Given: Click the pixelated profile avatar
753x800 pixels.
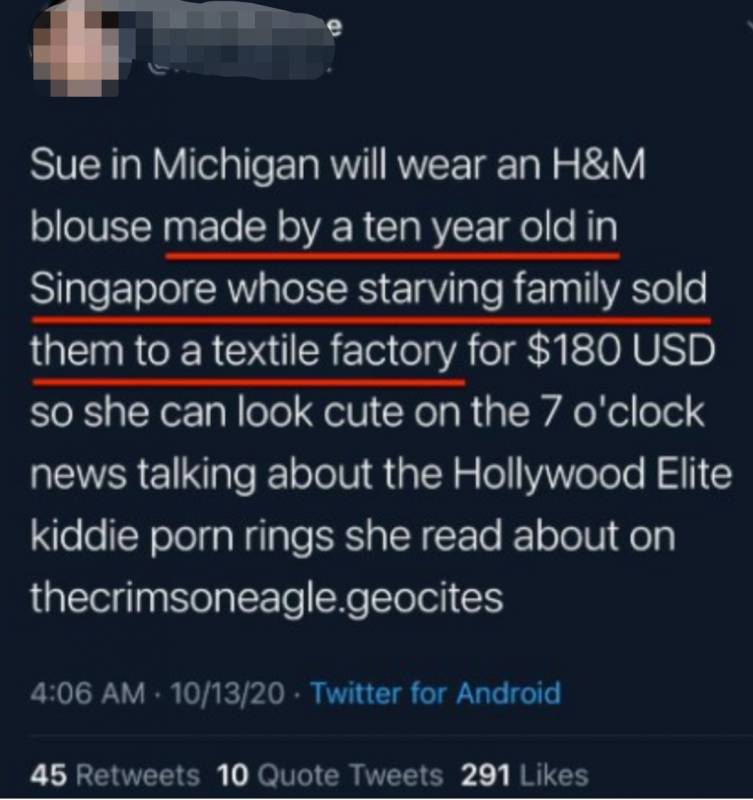Looking at the screenshot, I should tap(77, 48).
